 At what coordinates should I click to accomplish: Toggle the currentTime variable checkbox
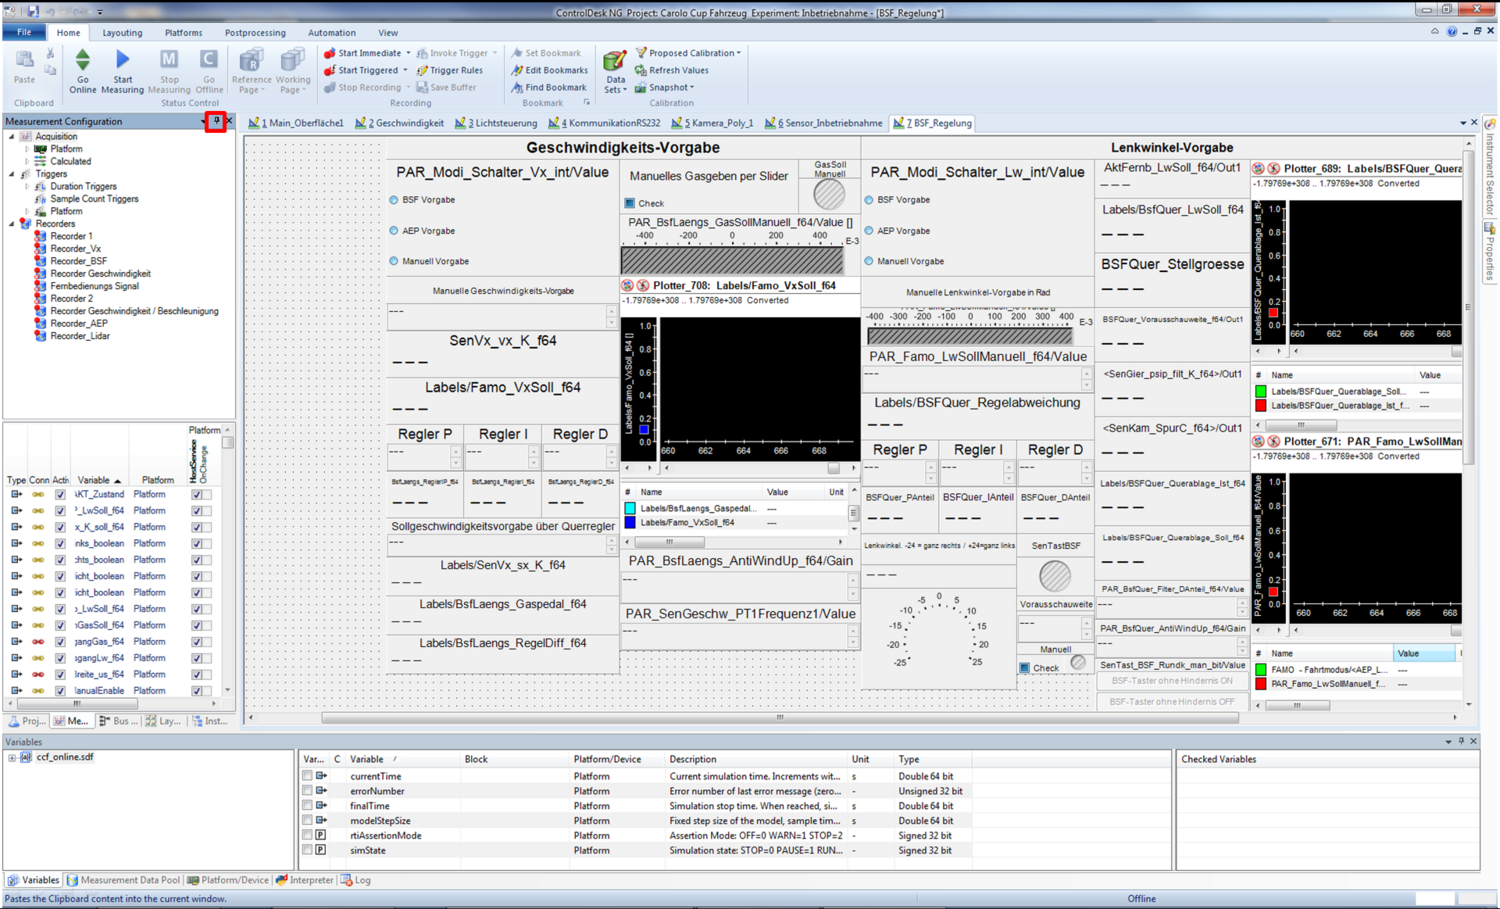click(307, 776)
